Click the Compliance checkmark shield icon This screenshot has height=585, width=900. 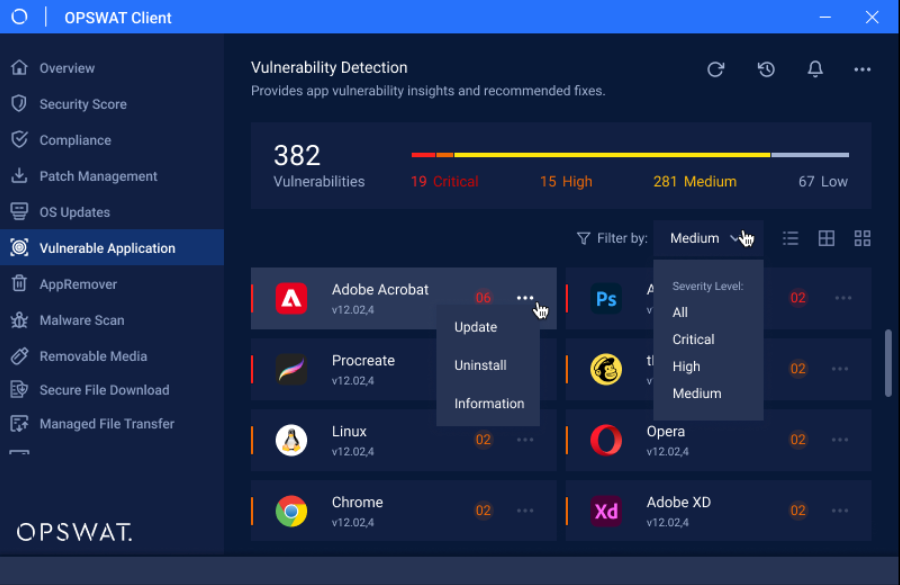coord(19,140)
